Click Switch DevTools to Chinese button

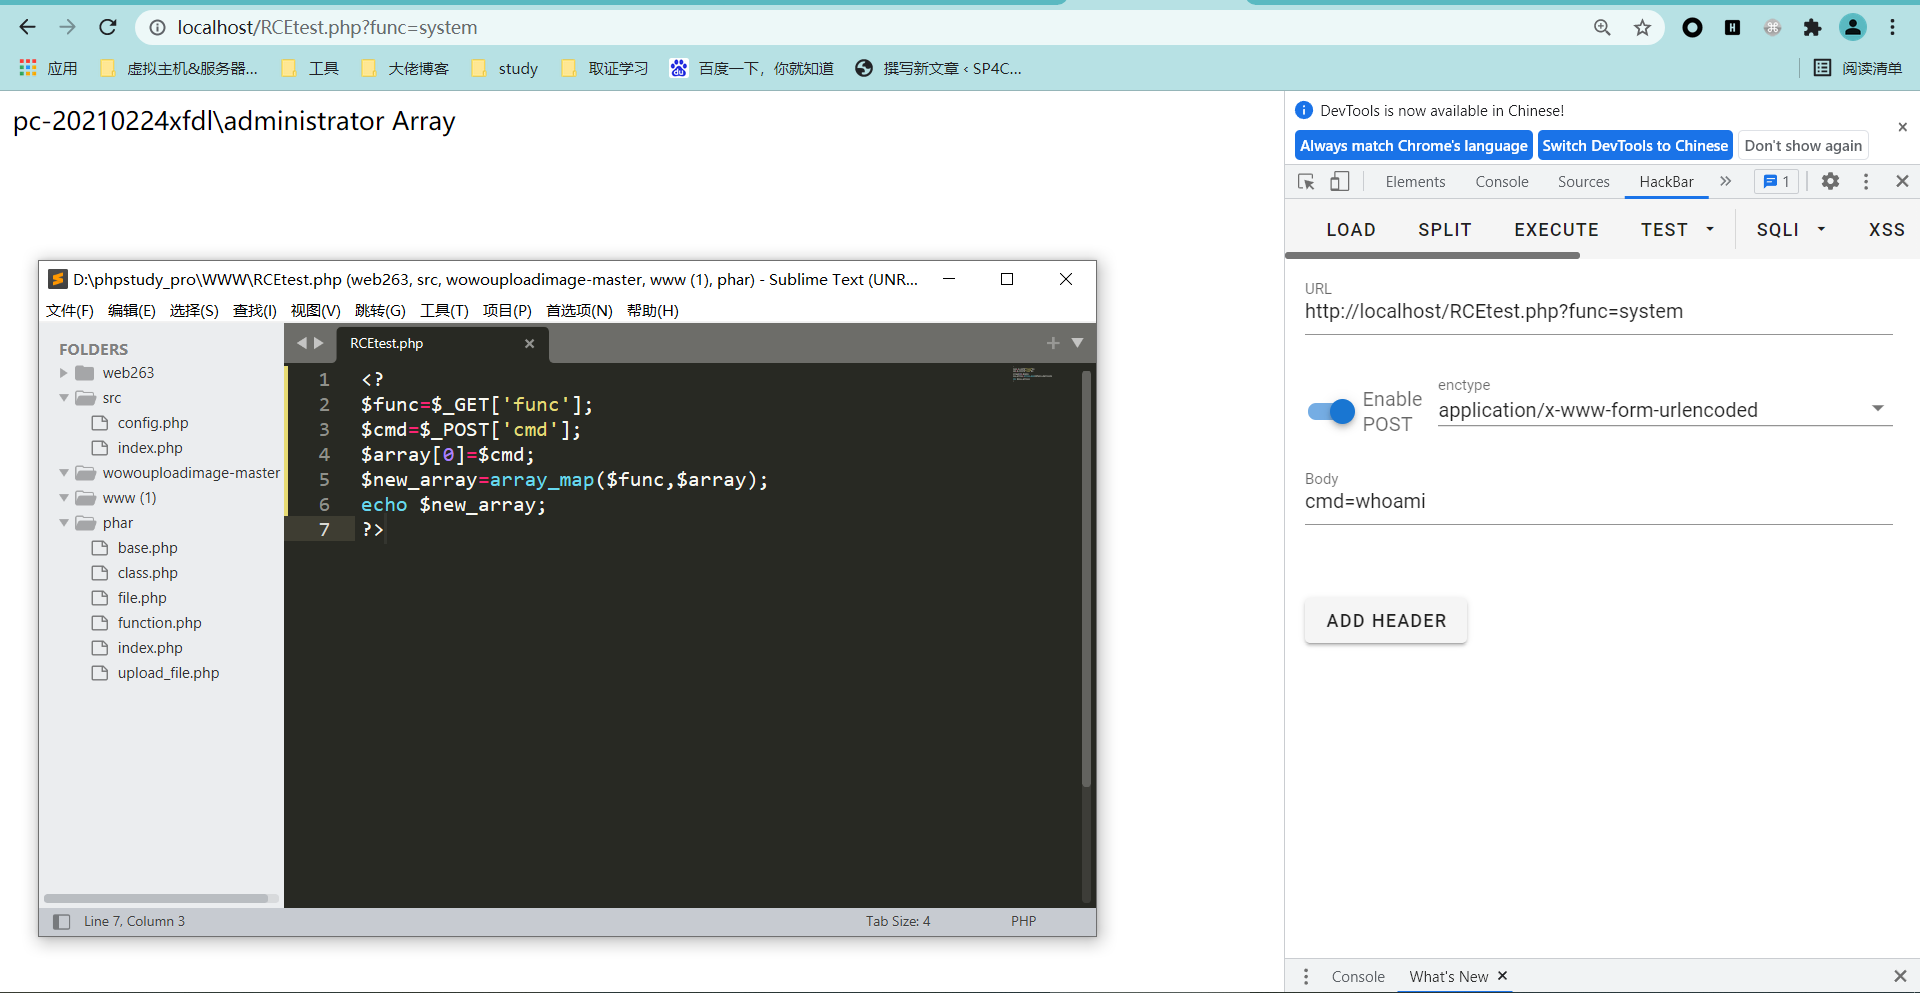[x=1635, y=145]
